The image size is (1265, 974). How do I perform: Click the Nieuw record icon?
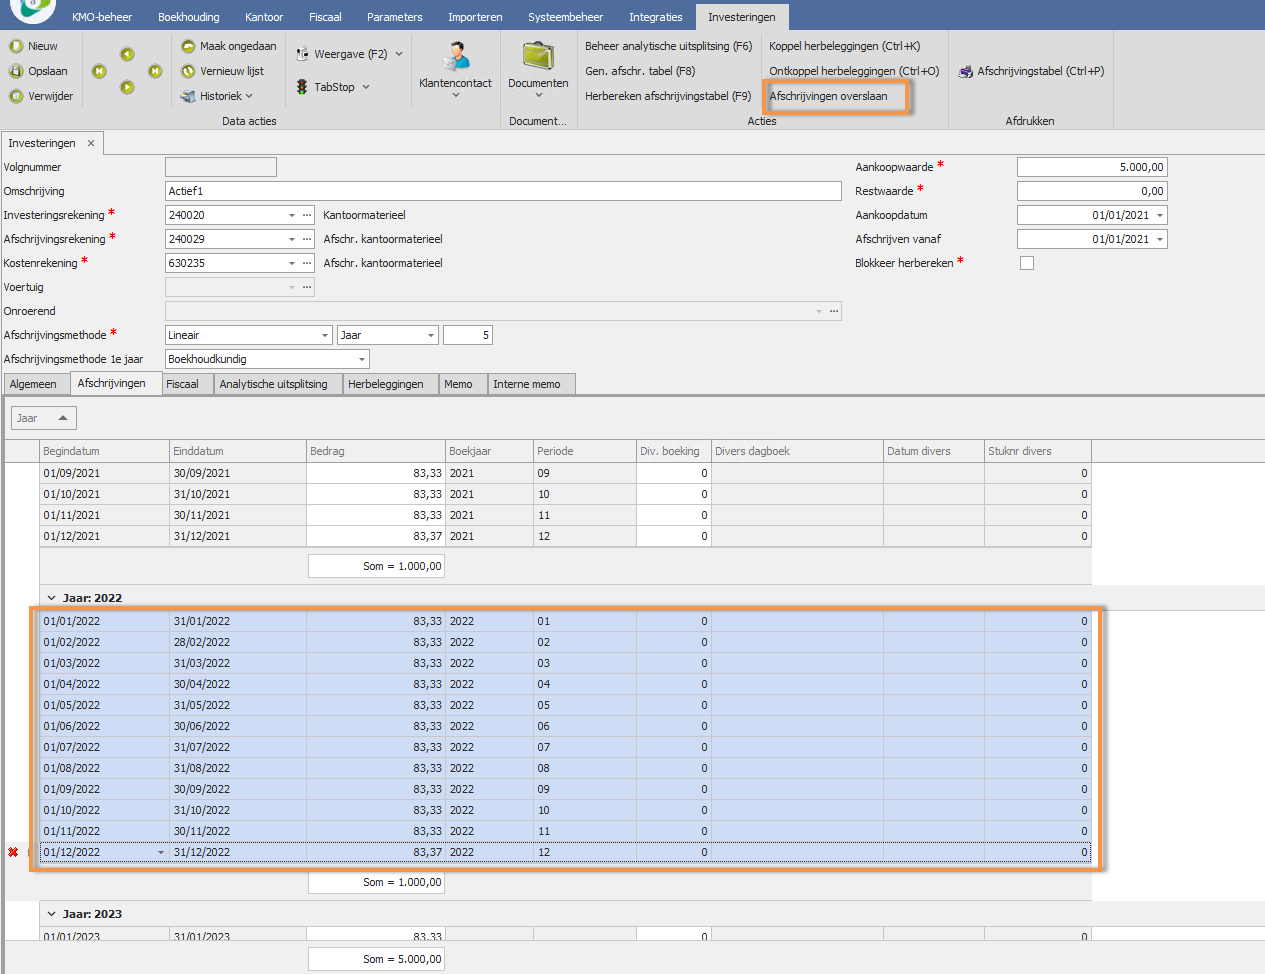coord(16,46)
